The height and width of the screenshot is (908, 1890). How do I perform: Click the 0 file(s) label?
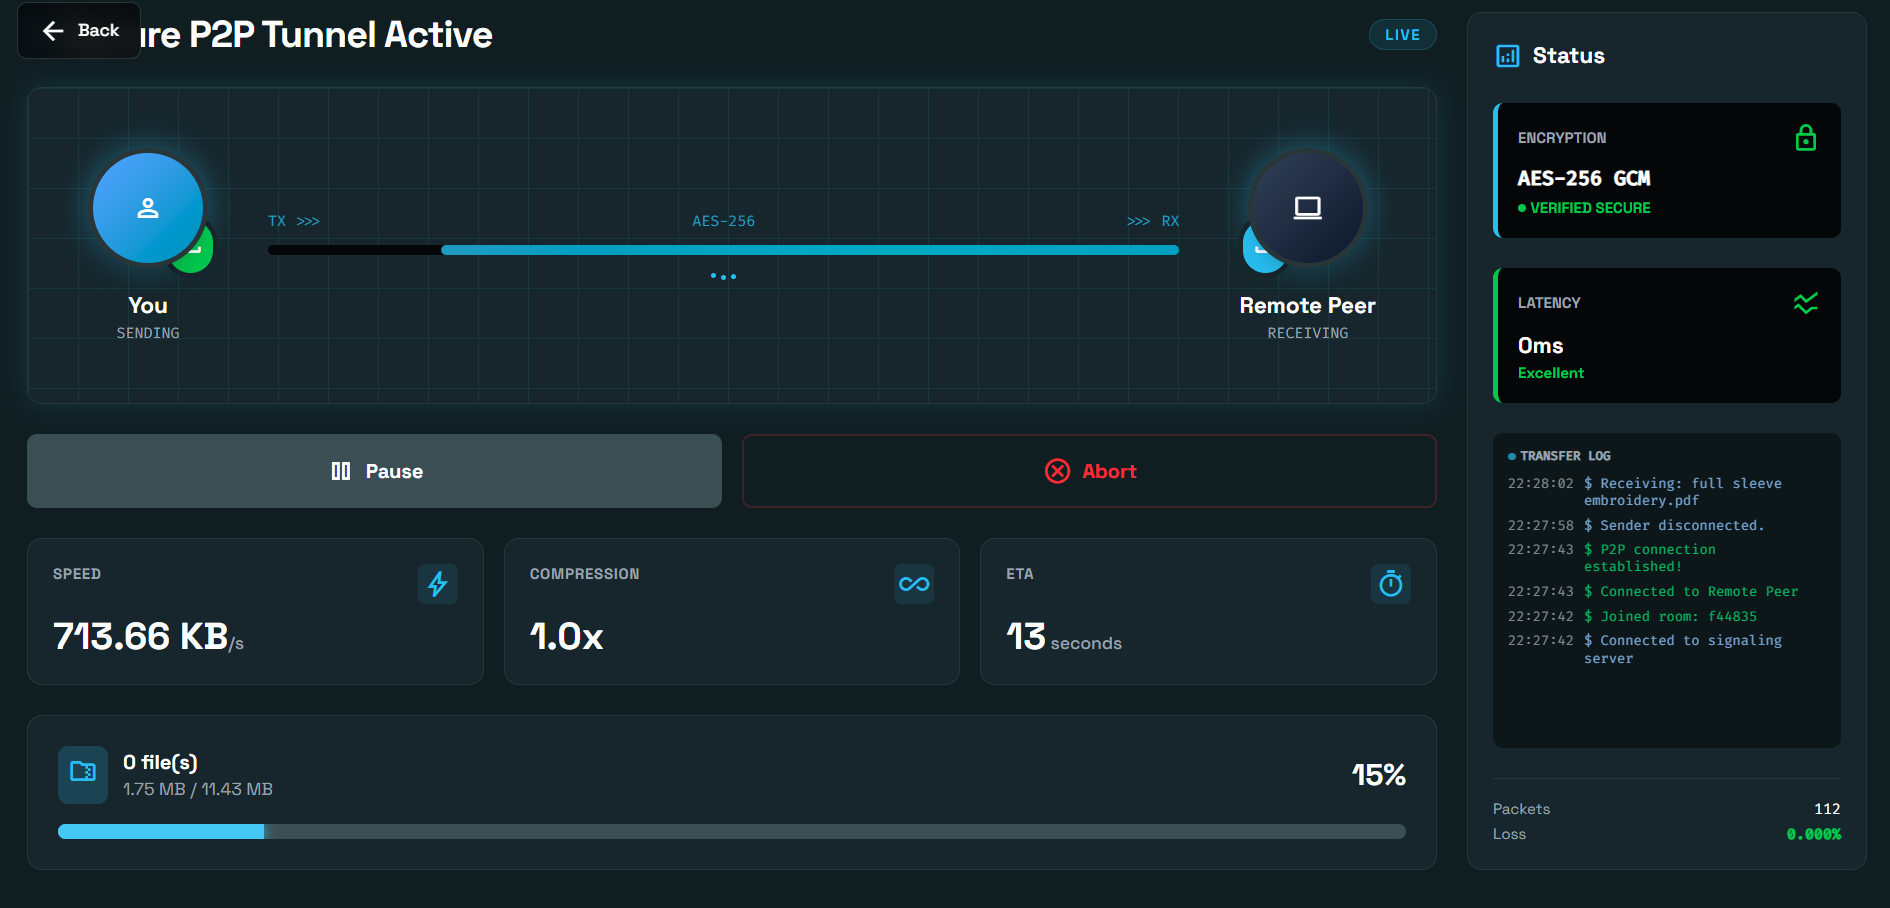(160, 763)
